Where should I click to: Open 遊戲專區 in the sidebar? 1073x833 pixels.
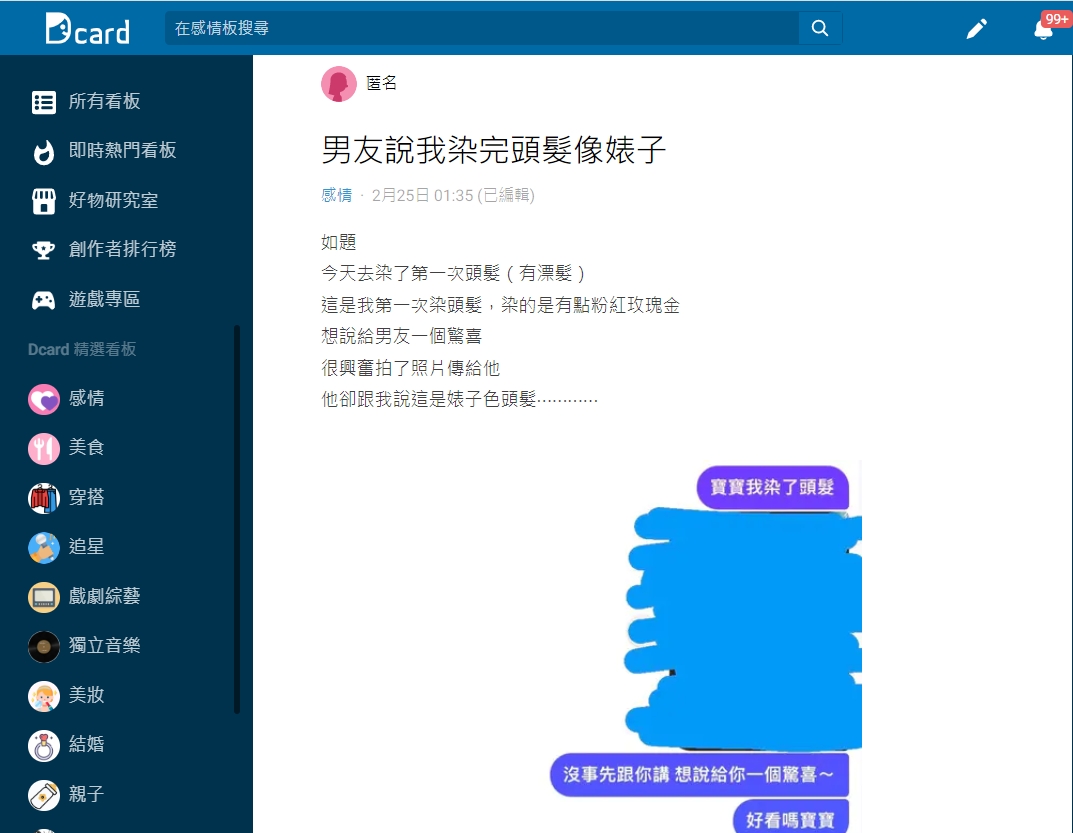104,299
